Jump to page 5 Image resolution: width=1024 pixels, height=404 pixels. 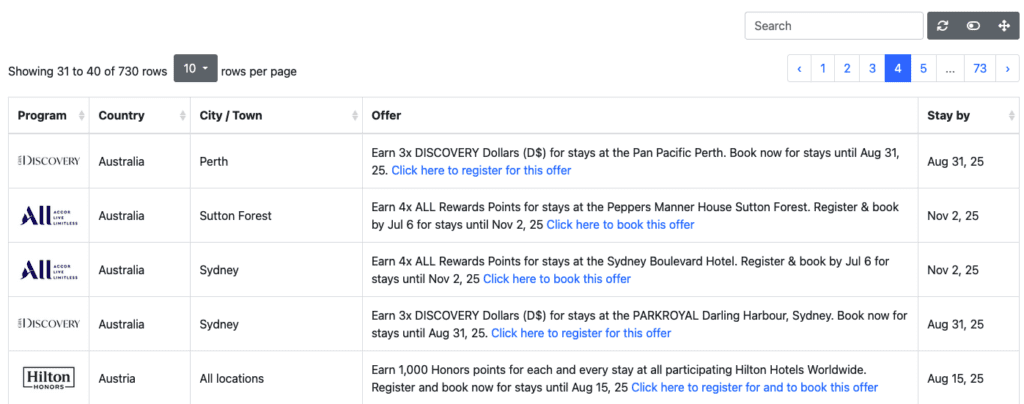coord(922,69)
